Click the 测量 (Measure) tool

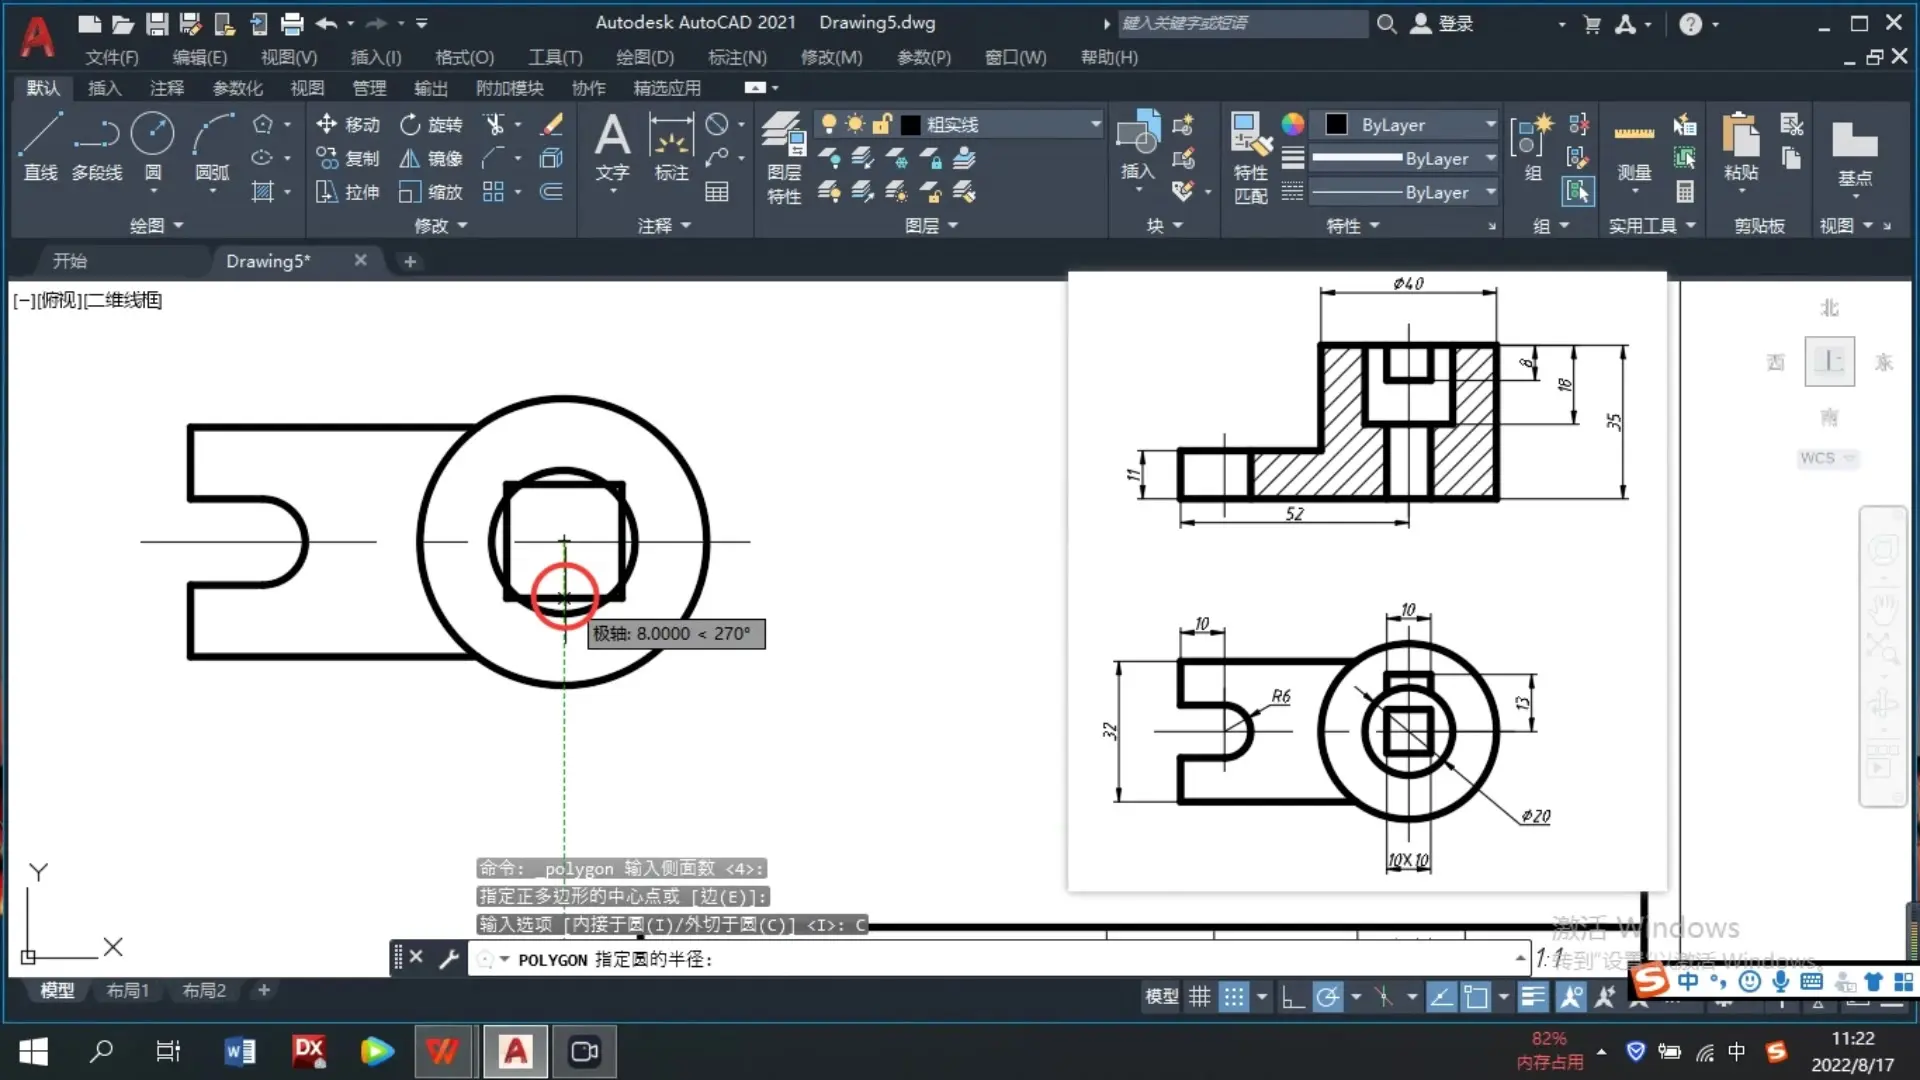(1634, 150)
